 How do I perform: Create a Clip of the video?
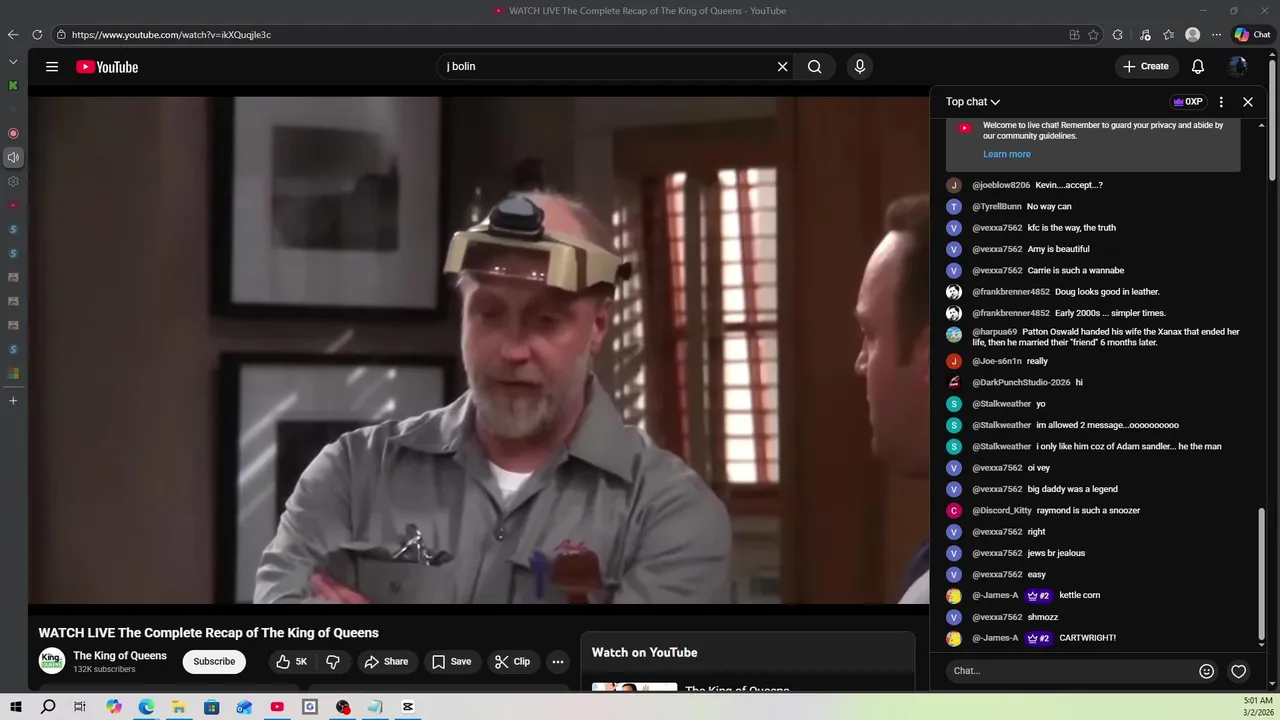512,662
